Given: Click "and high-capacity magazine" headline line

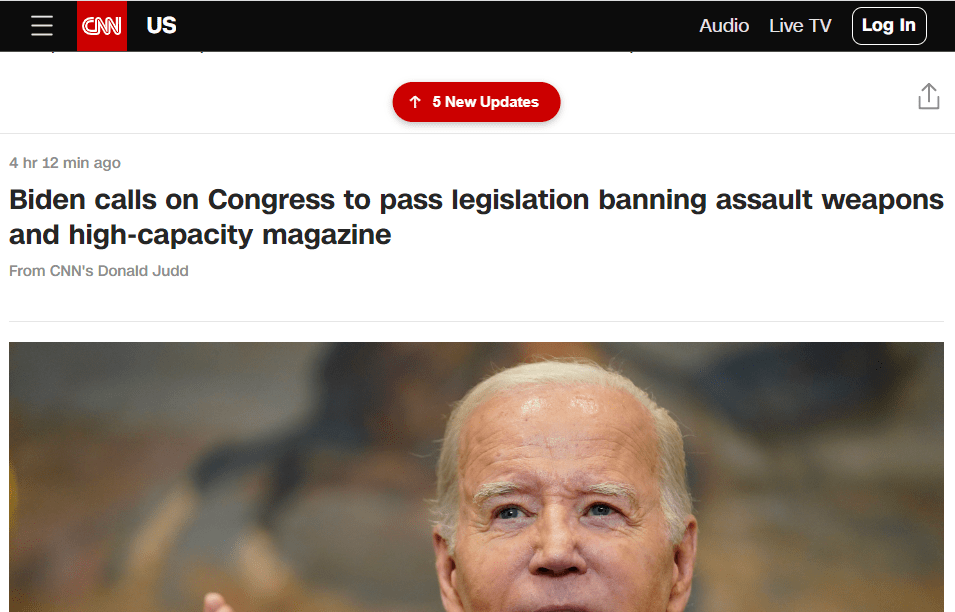Looking at the screenshot, I should 200,234.
